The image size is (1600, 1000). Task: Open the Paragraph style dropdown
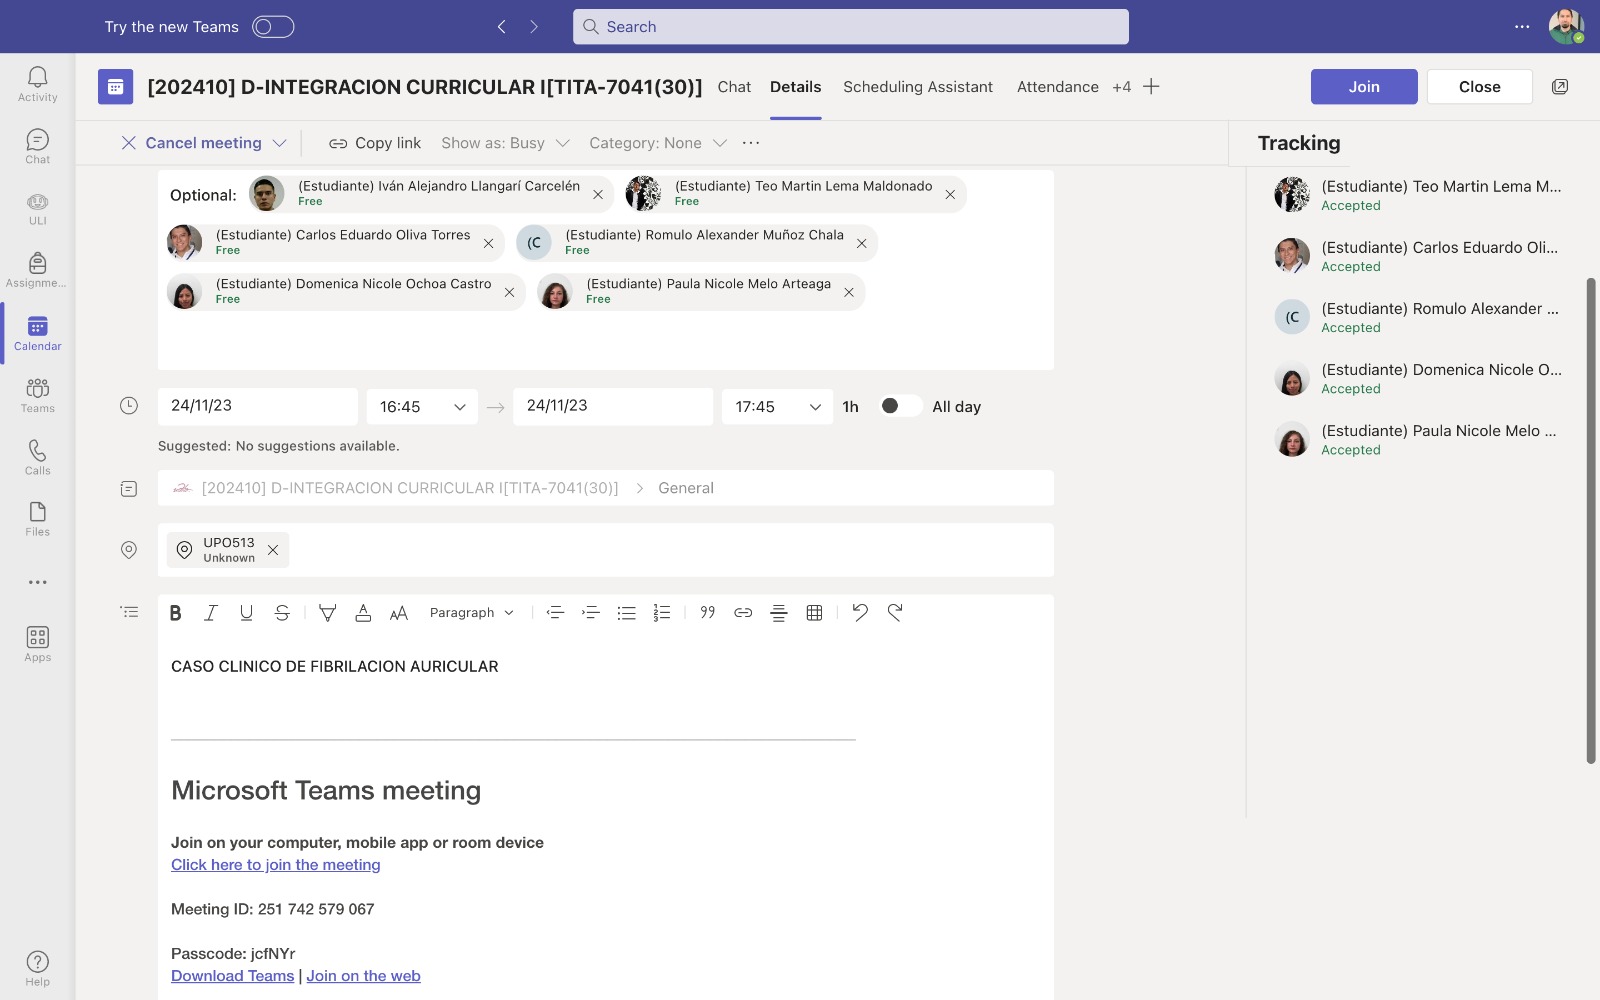pos(471,613)
